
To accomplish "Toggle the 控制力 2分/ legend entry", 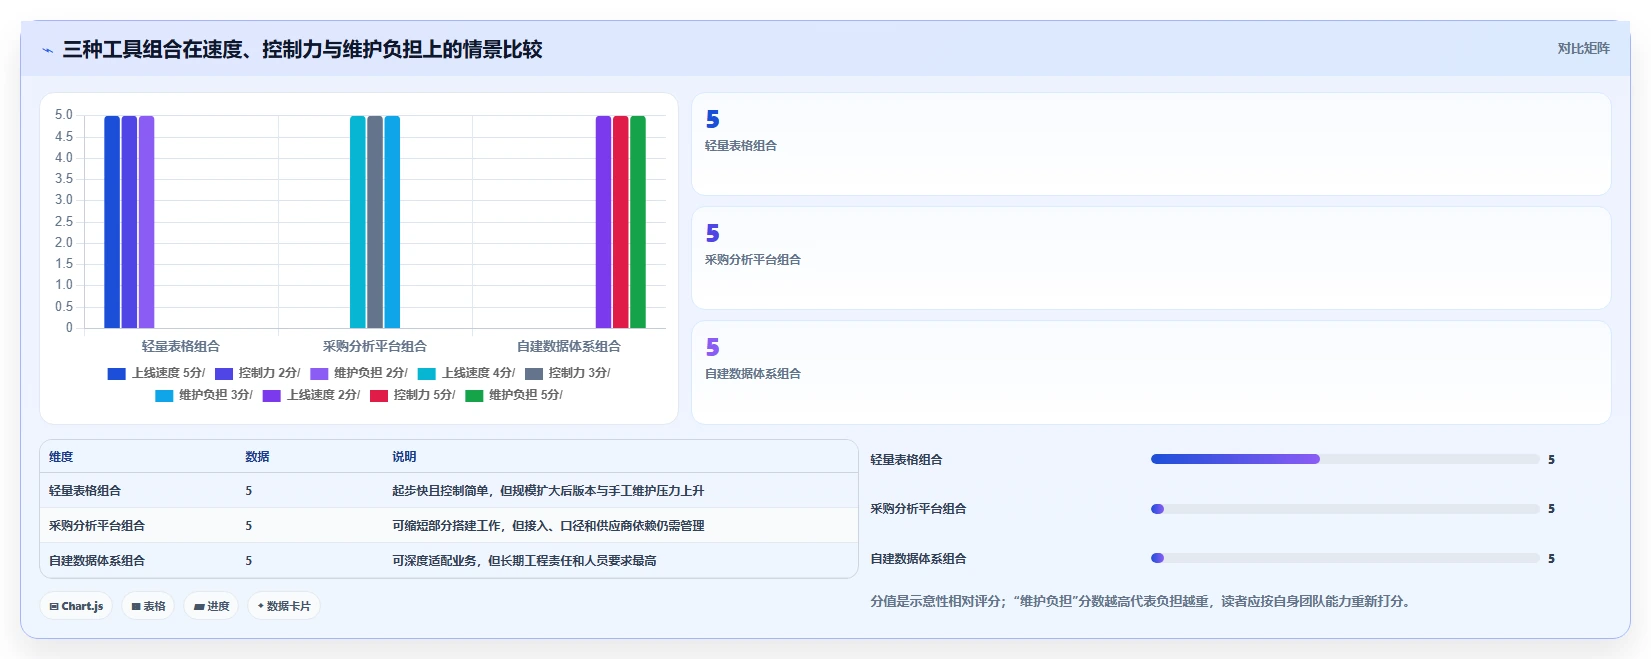I will [257, 373].
